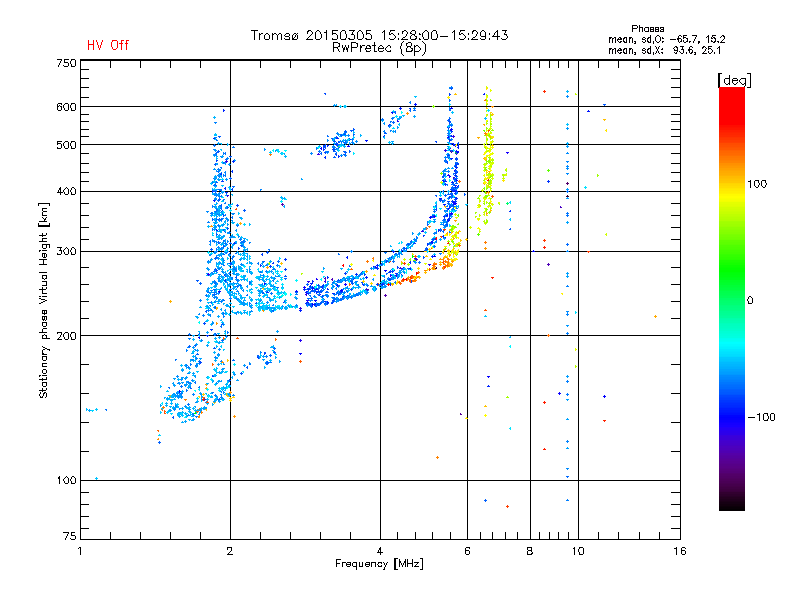Screen dimensions: 800x600
Task: Click the red 'HV Off' label
Action: pos(108,45)
